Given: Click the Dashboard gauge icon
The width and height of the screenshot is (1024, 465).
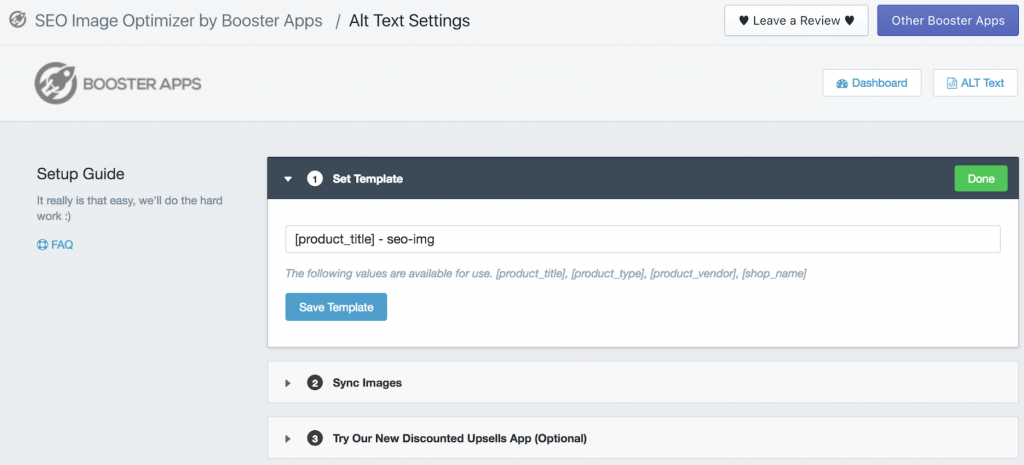Looking at the screenshot, I should [x=841, y=83].
